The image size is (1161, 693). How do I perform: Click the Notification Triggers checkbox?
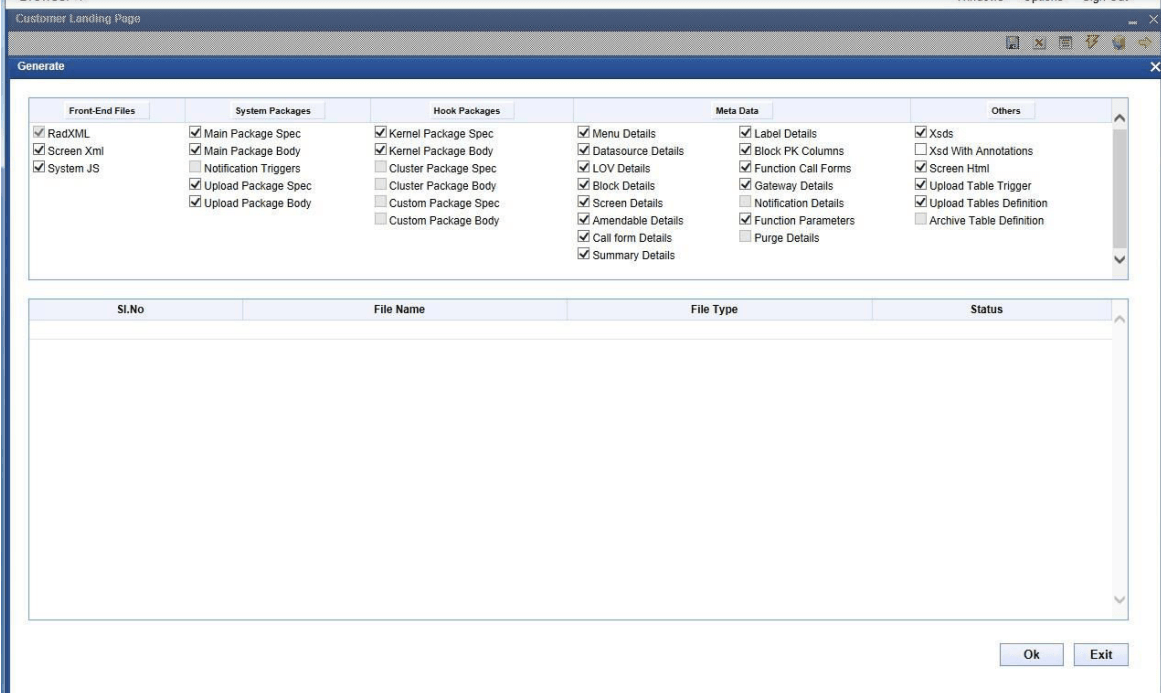(195, 167)
